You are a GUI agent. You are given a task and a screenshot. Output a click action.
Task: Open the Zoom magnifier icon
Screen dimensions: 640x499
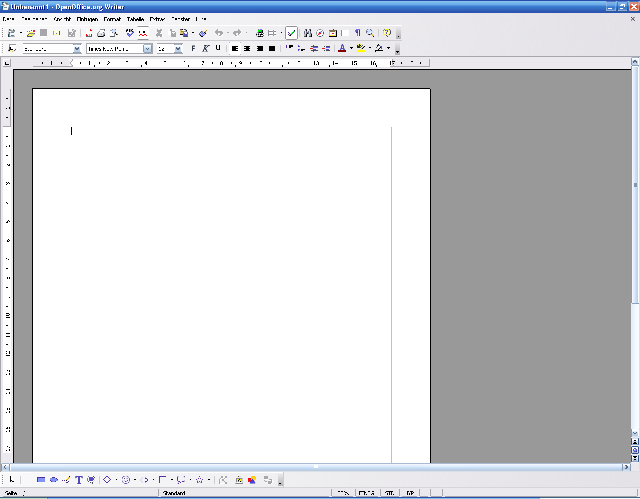(370, 33)
